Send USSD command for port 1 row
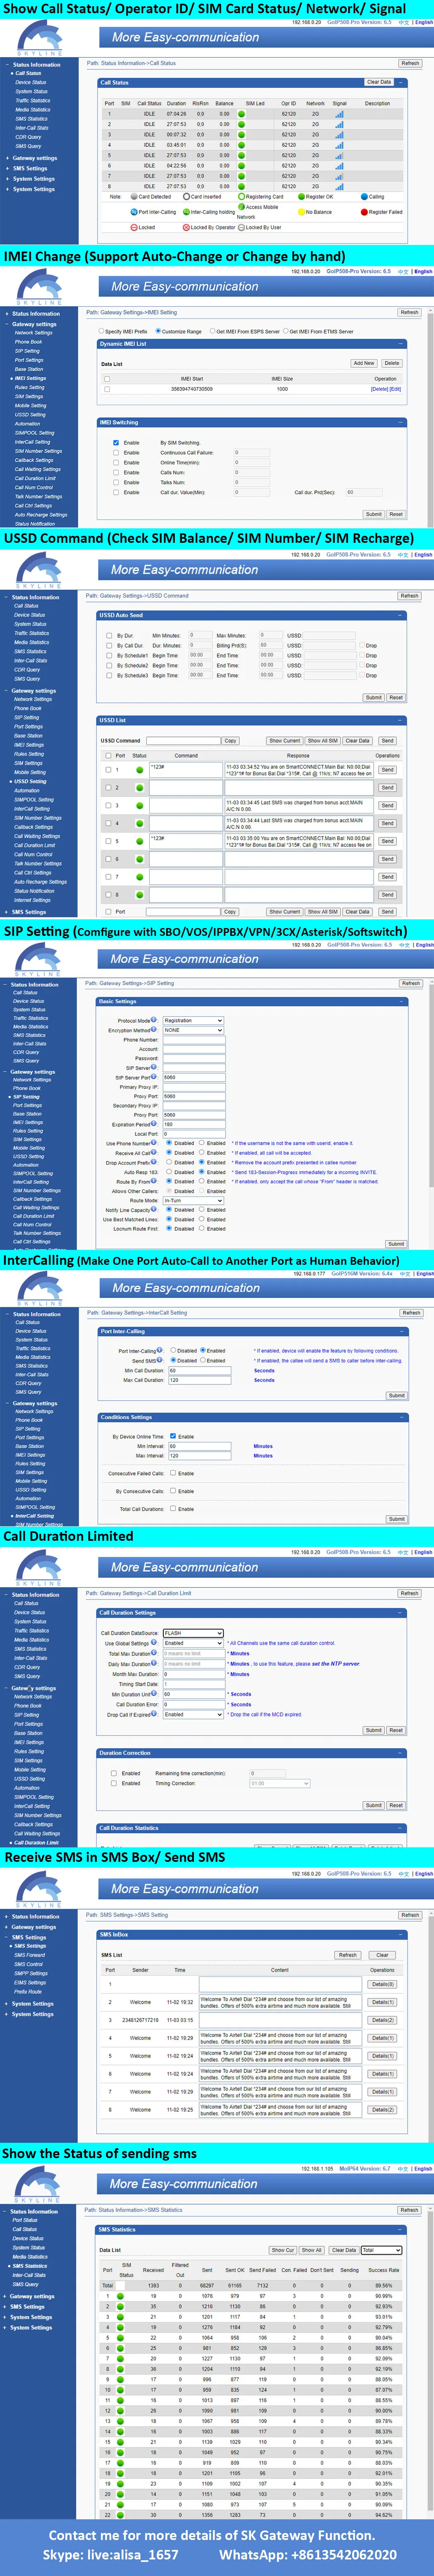 coord(387,770)
